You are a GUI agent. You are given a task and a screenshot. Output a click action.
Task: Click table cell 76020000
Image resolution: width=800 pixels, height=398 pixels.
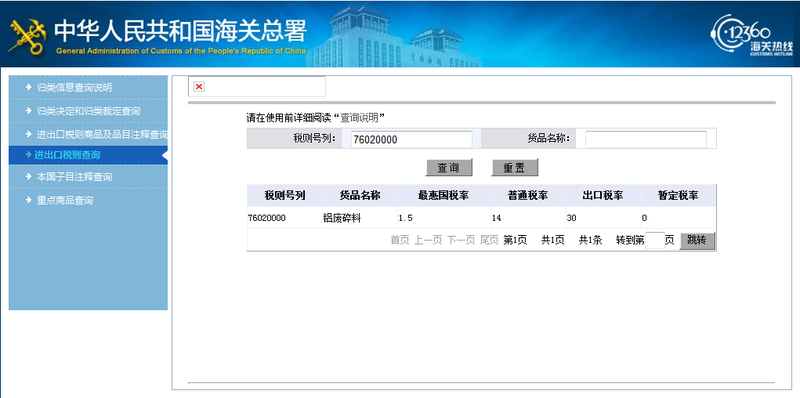click(x=267, y=218)
